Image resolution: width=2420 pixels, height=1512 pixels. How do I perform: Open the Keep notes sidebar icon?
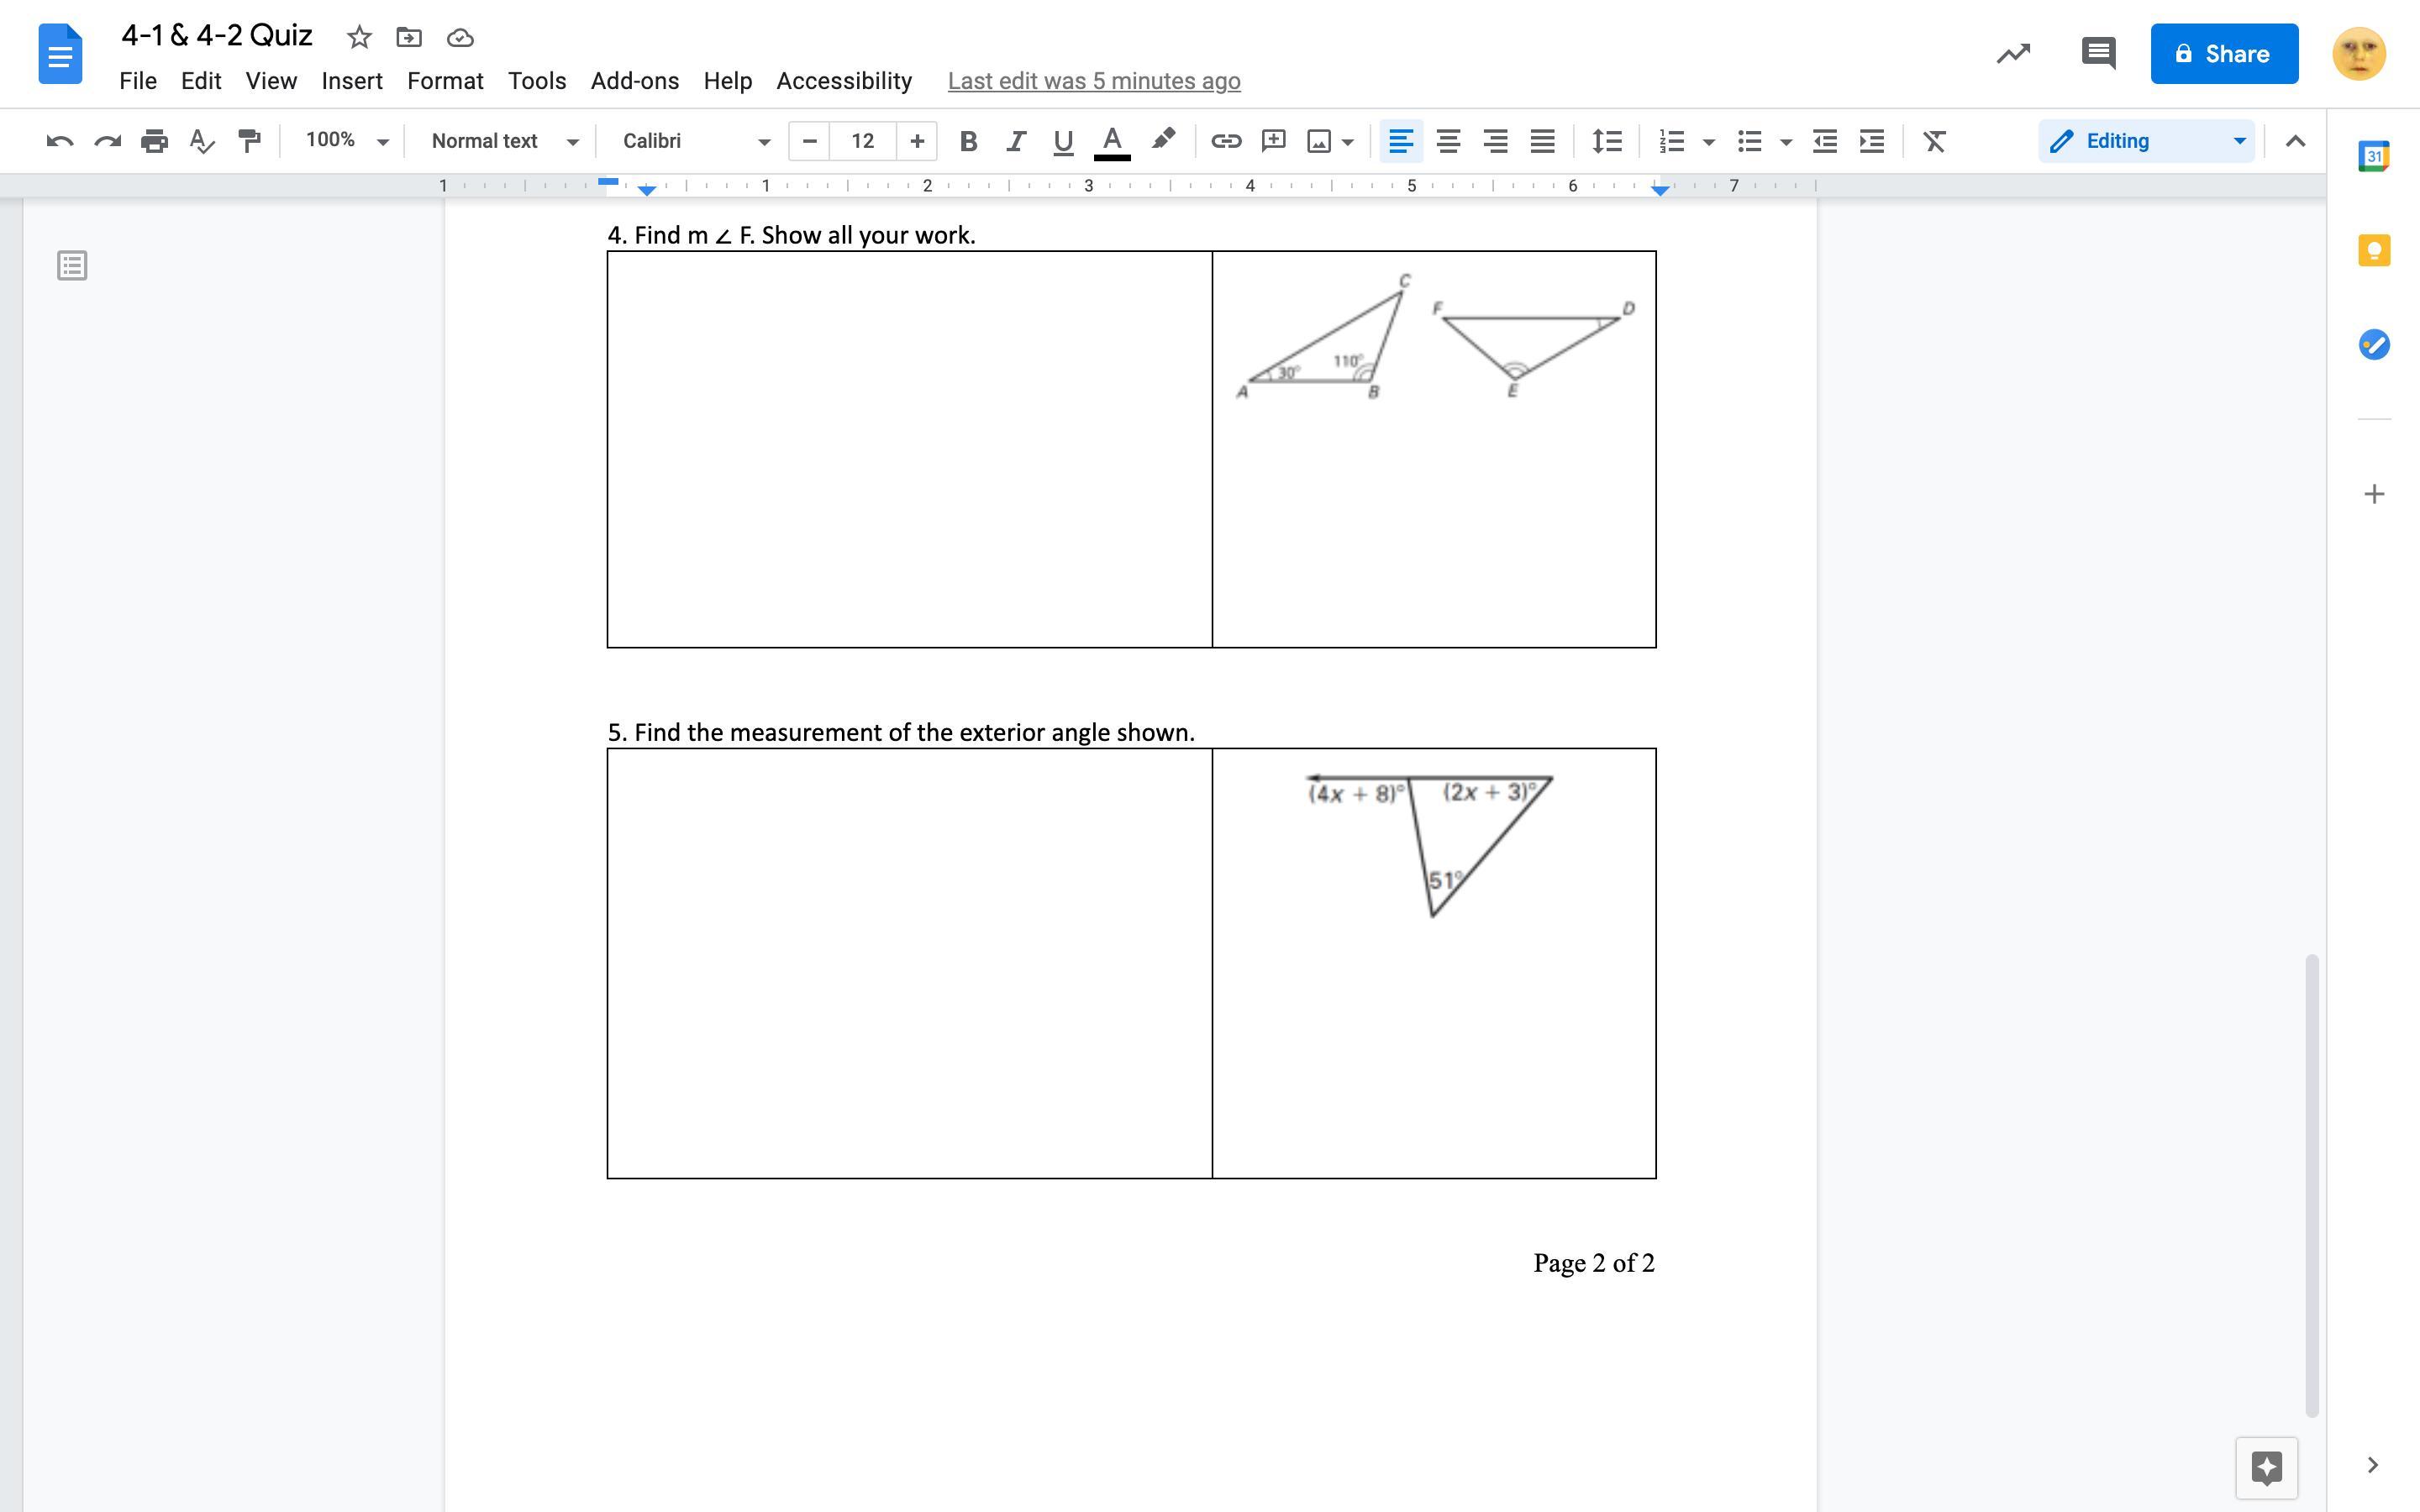pyautogui.click(x=2374, y=250)
